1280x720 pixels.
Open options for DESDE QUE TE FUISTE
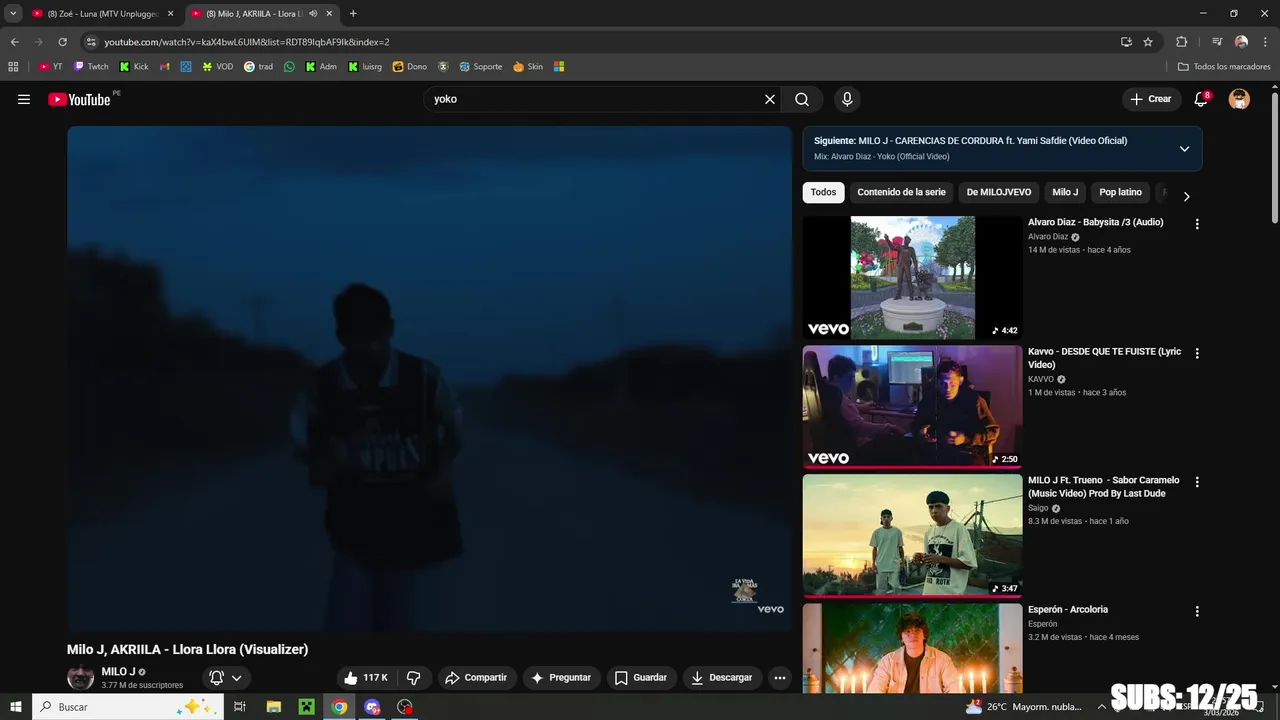[x=1197, y=353]
